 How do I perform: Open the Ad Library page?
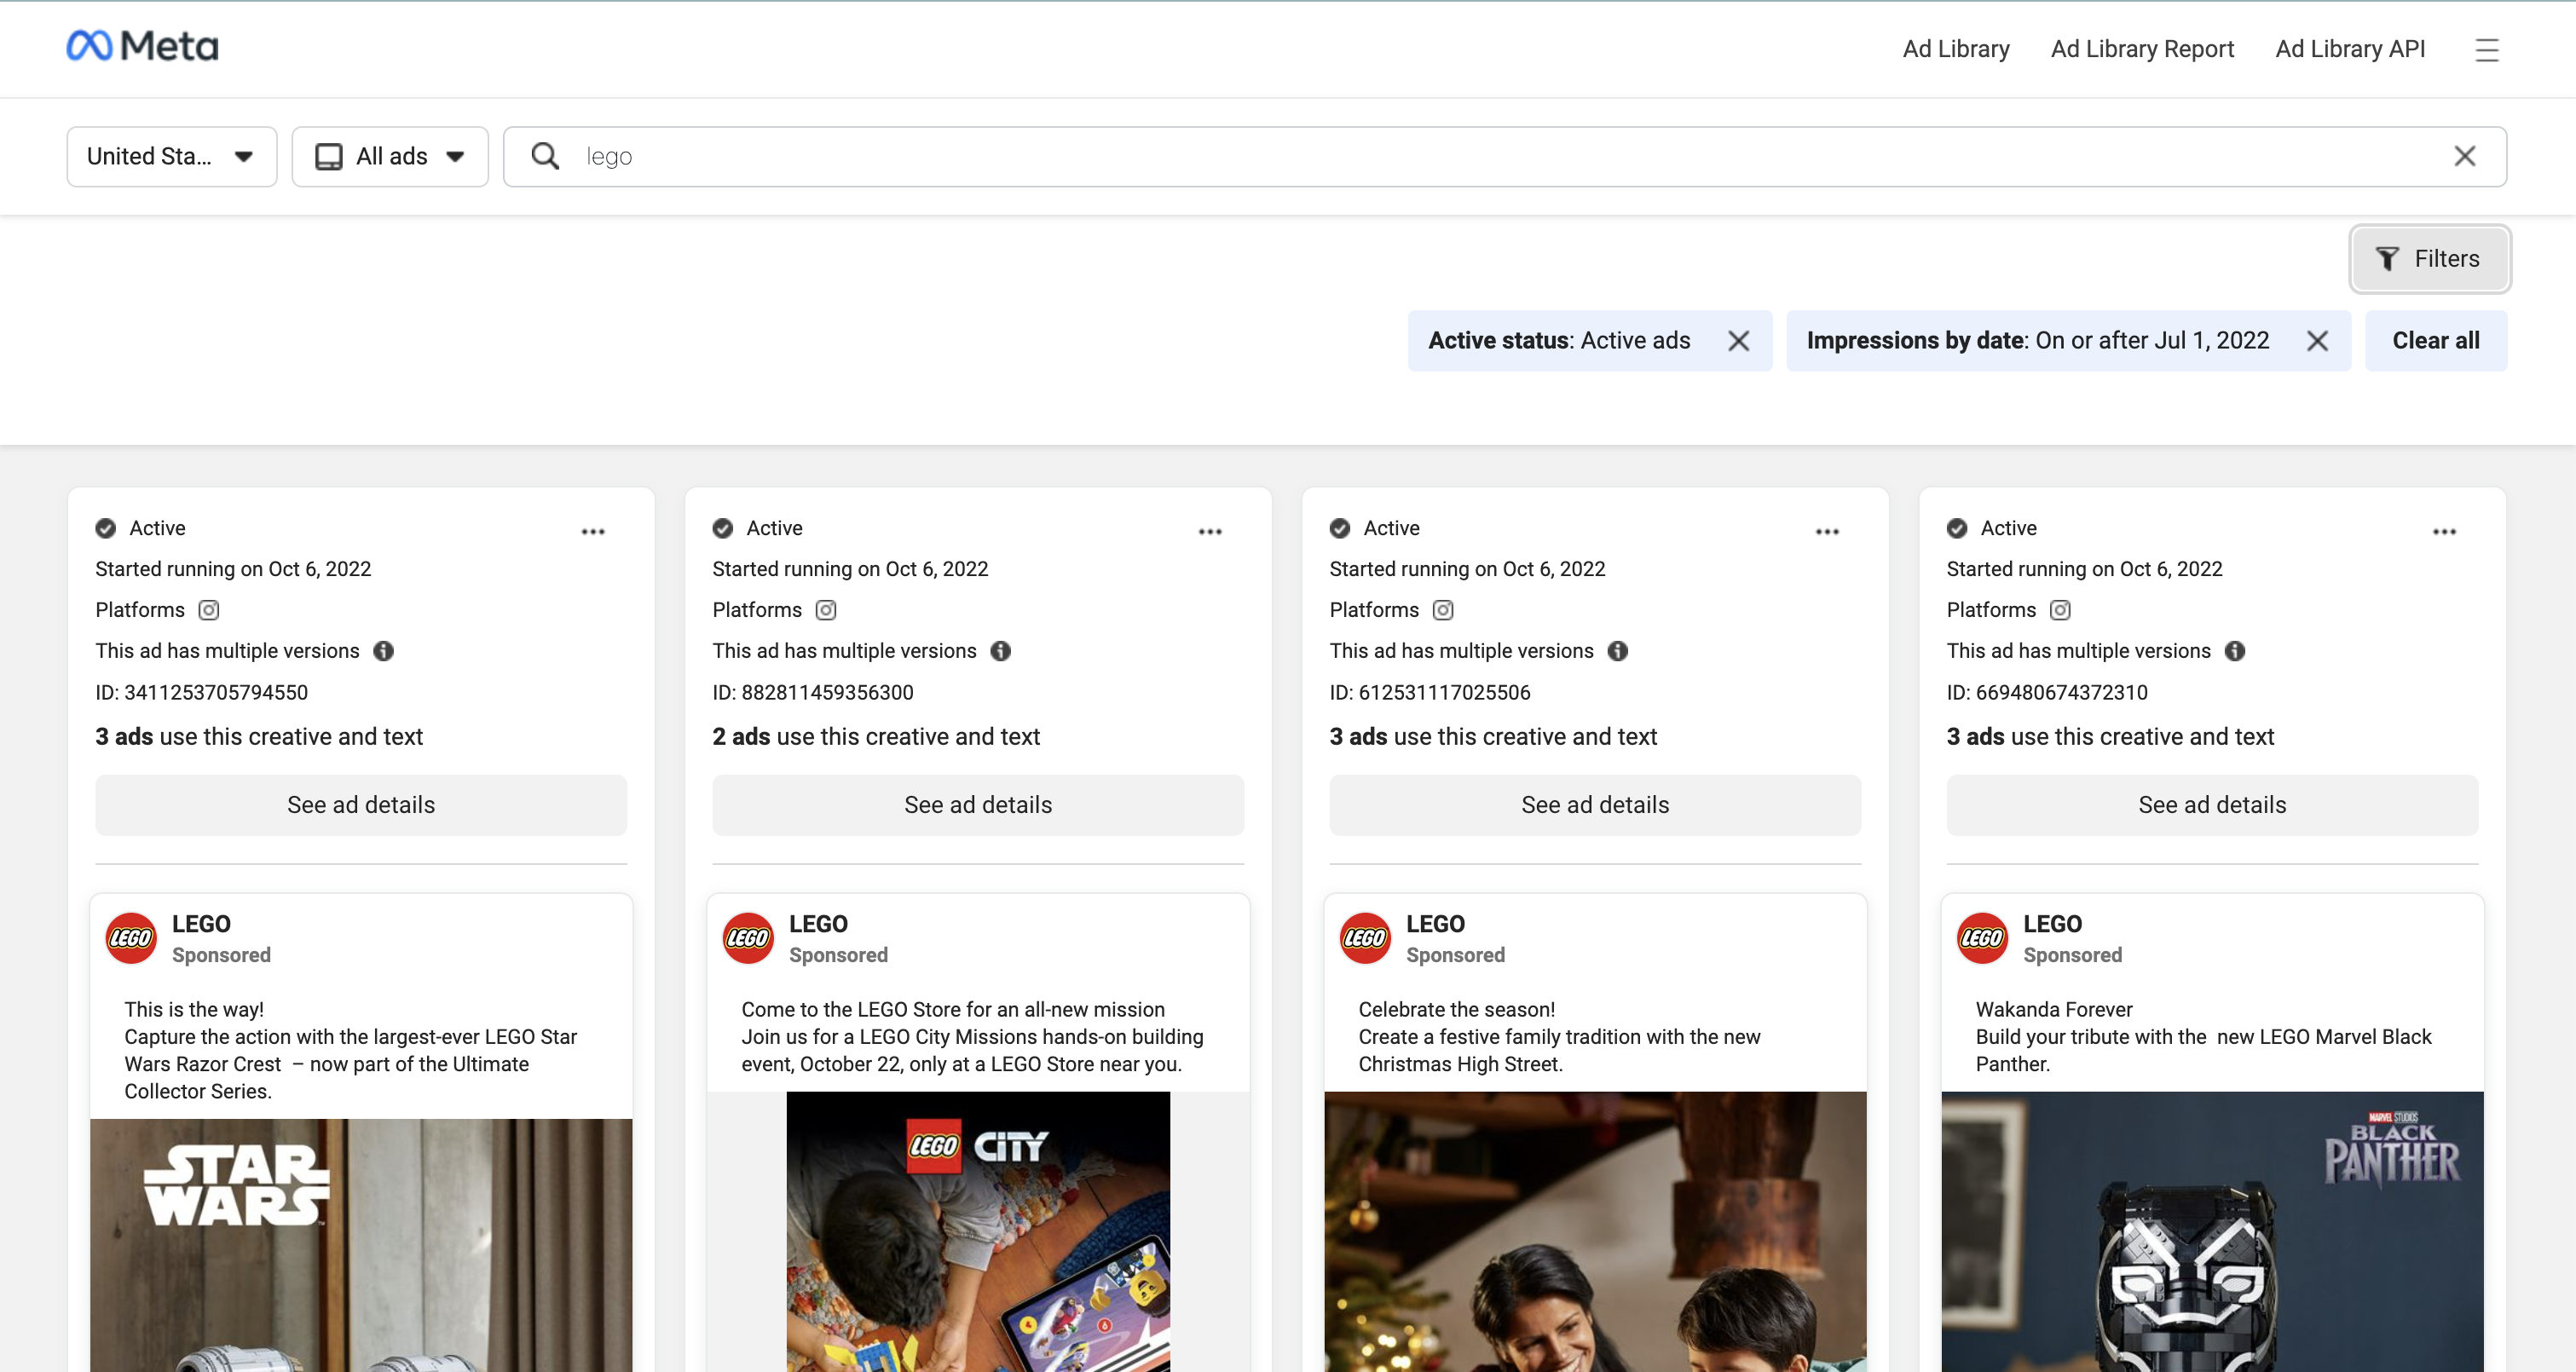1955,49
